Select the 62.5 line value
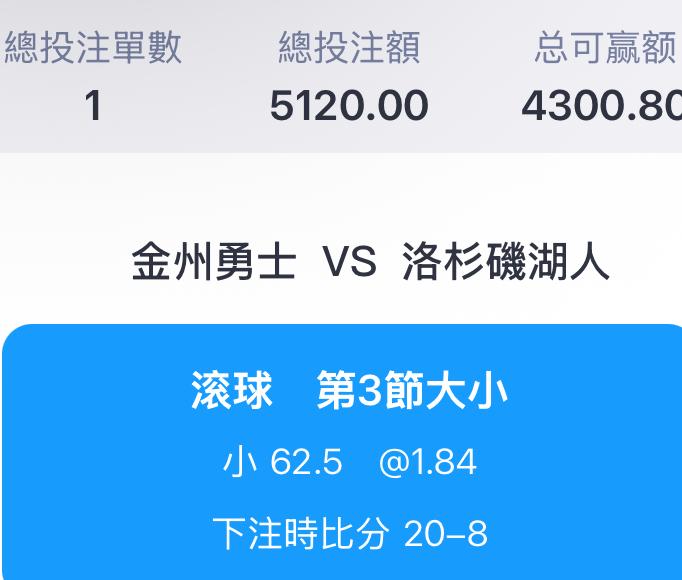Screen dimensions: 682x580 pos(306,462)
